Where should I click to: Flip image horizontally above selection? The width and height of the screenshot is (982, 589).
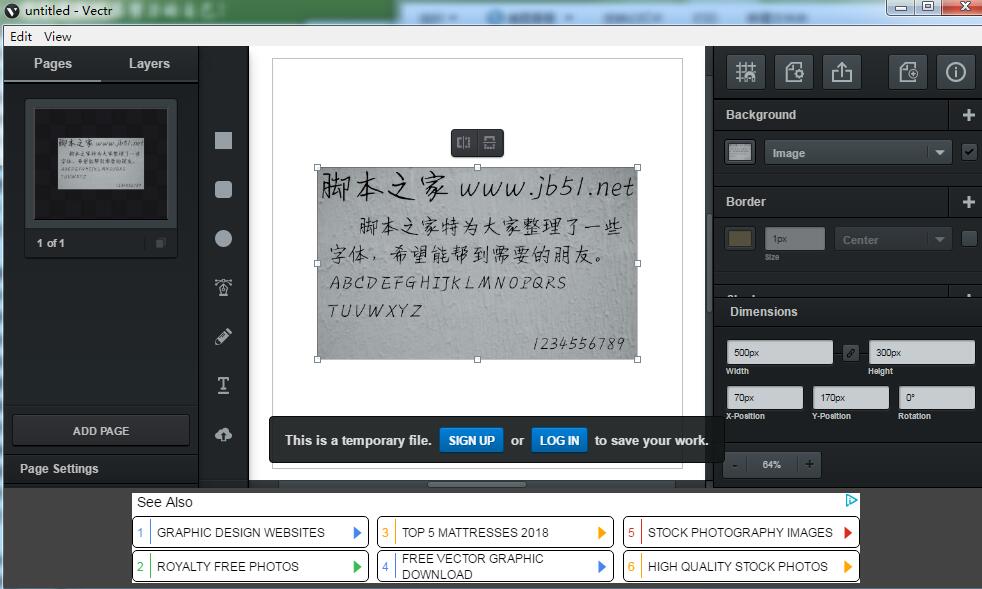tap(464, 143)
